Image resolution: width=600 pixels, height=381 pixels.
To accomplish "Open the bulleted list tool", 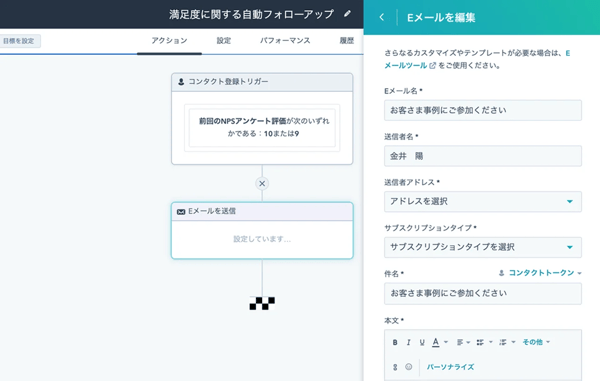I will (x=480, y=342).
